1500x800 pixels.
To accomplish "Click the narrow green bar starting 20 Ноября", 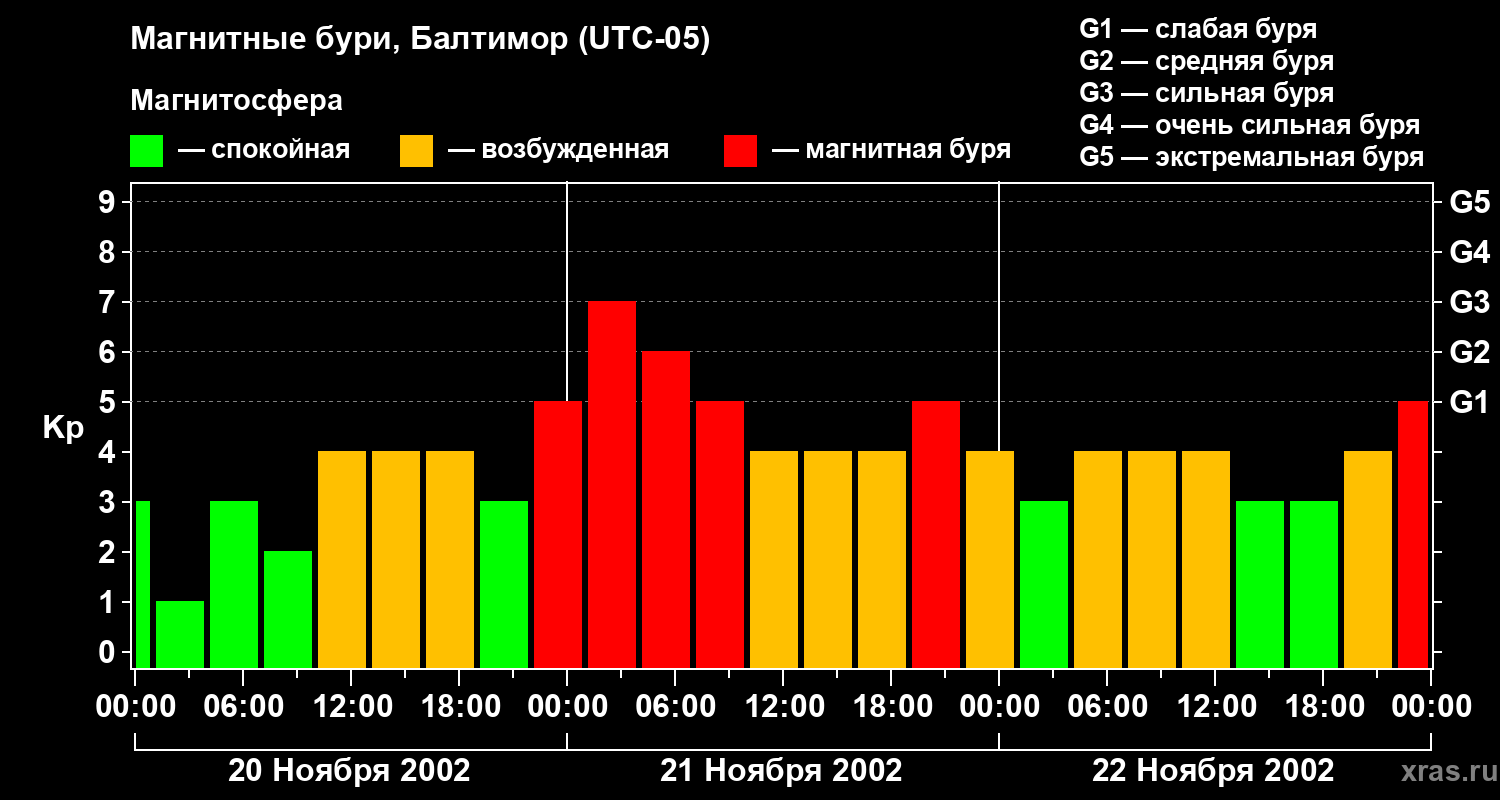I will point(142,584).
